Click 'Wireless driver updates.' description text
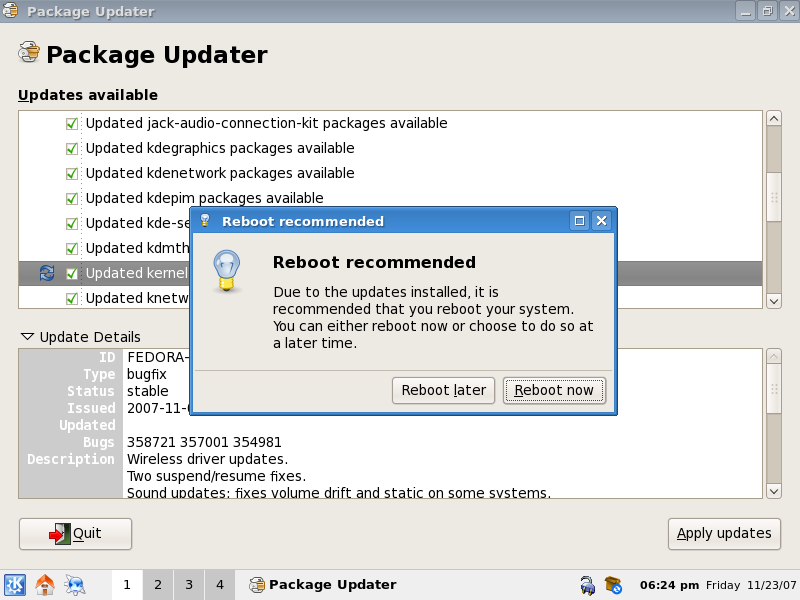This screenshot has height=600, width=800. pyautogui.click(x=207, y=459)
